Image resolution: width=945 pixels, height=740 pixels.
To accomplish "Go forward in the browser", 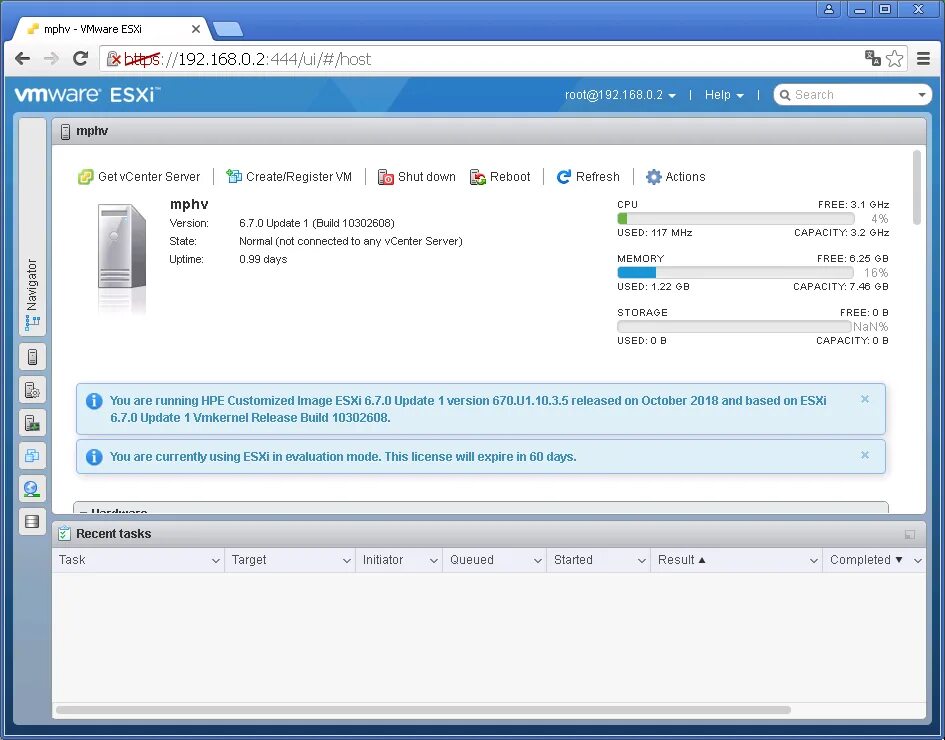I will 52,58.
